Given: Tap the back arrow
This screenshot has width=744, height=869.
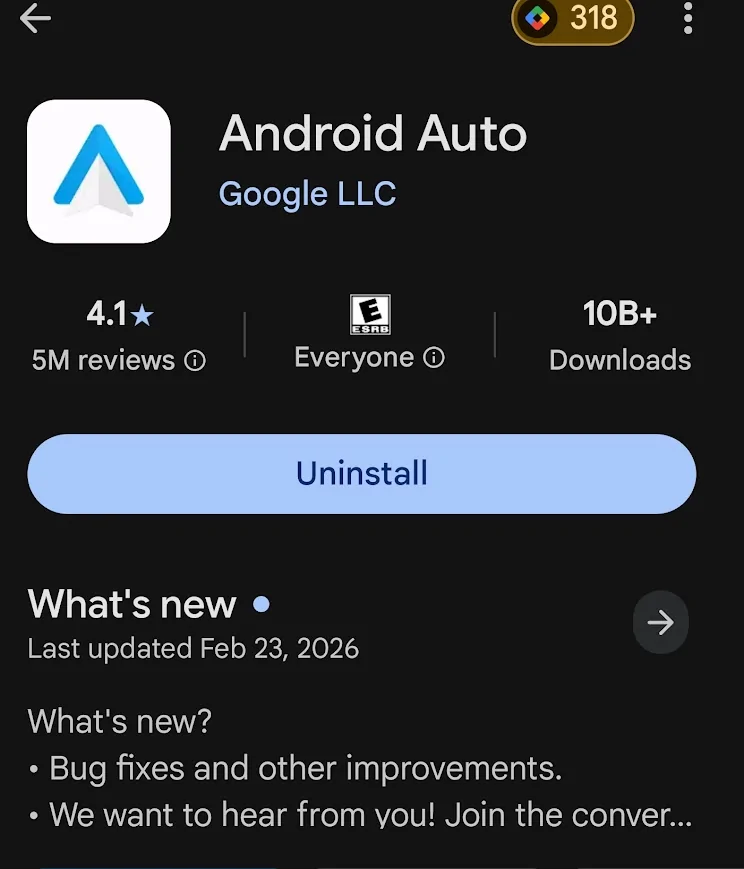Looking at the screenshot, I should (x=36, y=18).
